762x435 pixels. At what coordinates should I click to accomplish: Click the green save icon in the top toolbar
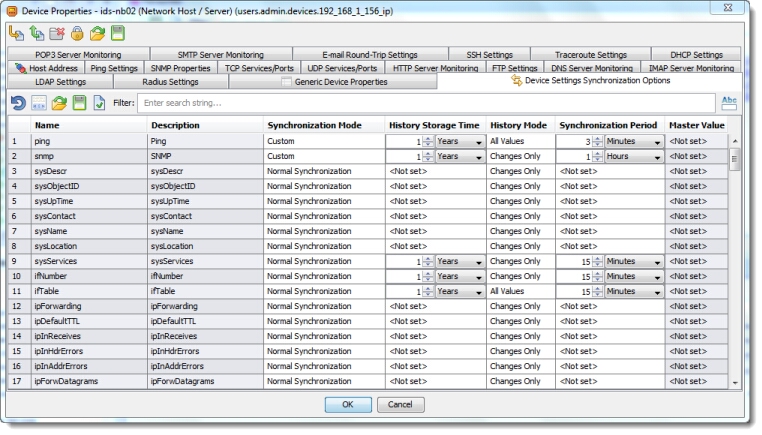click(118, 33)
